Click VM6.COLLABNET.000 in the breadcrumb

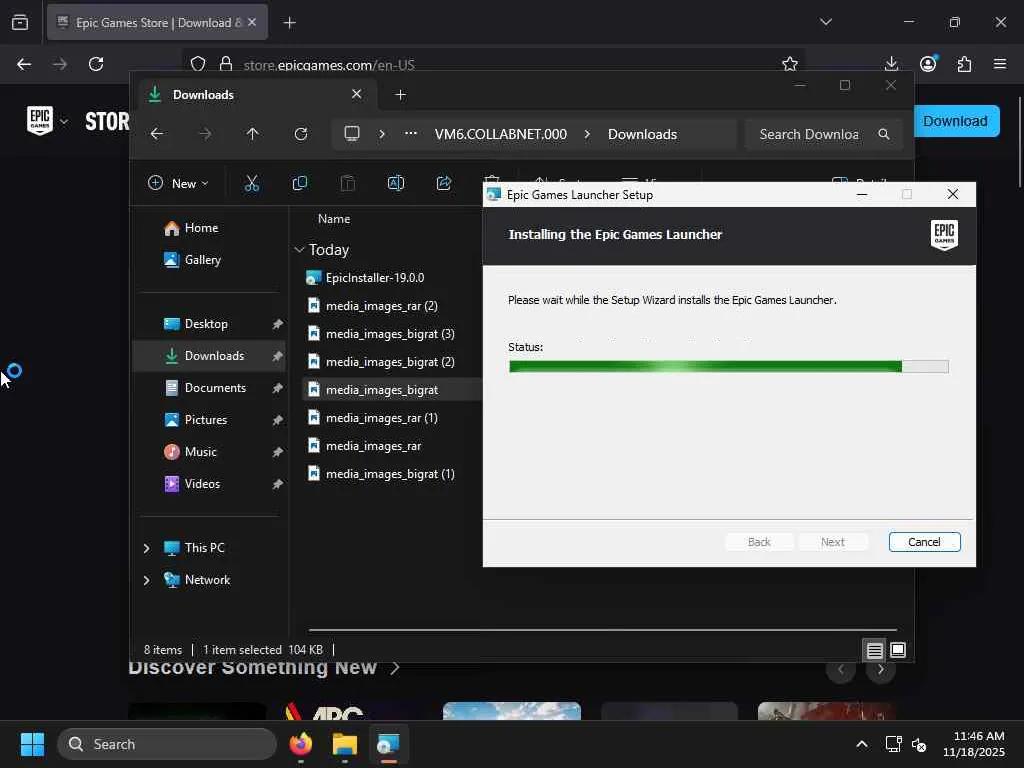[501, 134]
